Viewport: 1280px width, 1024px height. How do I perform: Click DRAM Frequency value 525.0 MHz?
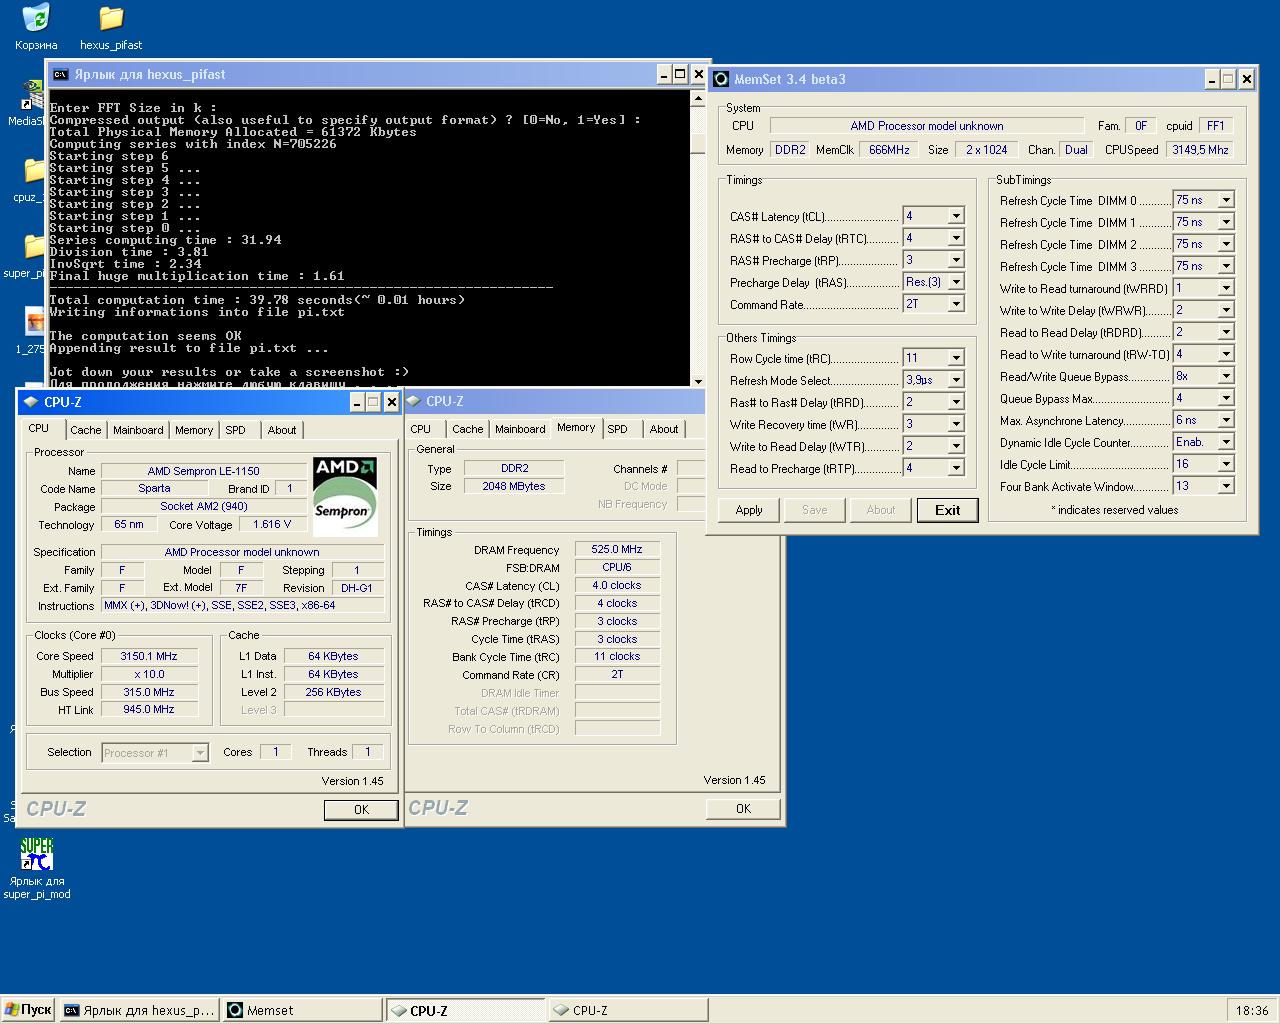coord(617,550)
